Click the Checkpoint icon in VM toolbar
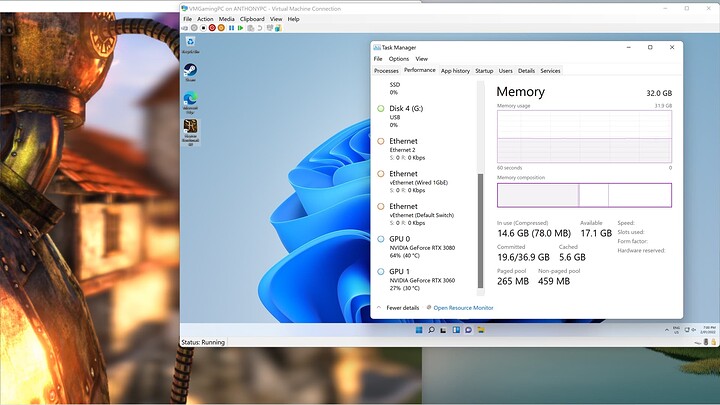This screenshot has width=720, height=405. pyautogui.click(x=250, y=28)
